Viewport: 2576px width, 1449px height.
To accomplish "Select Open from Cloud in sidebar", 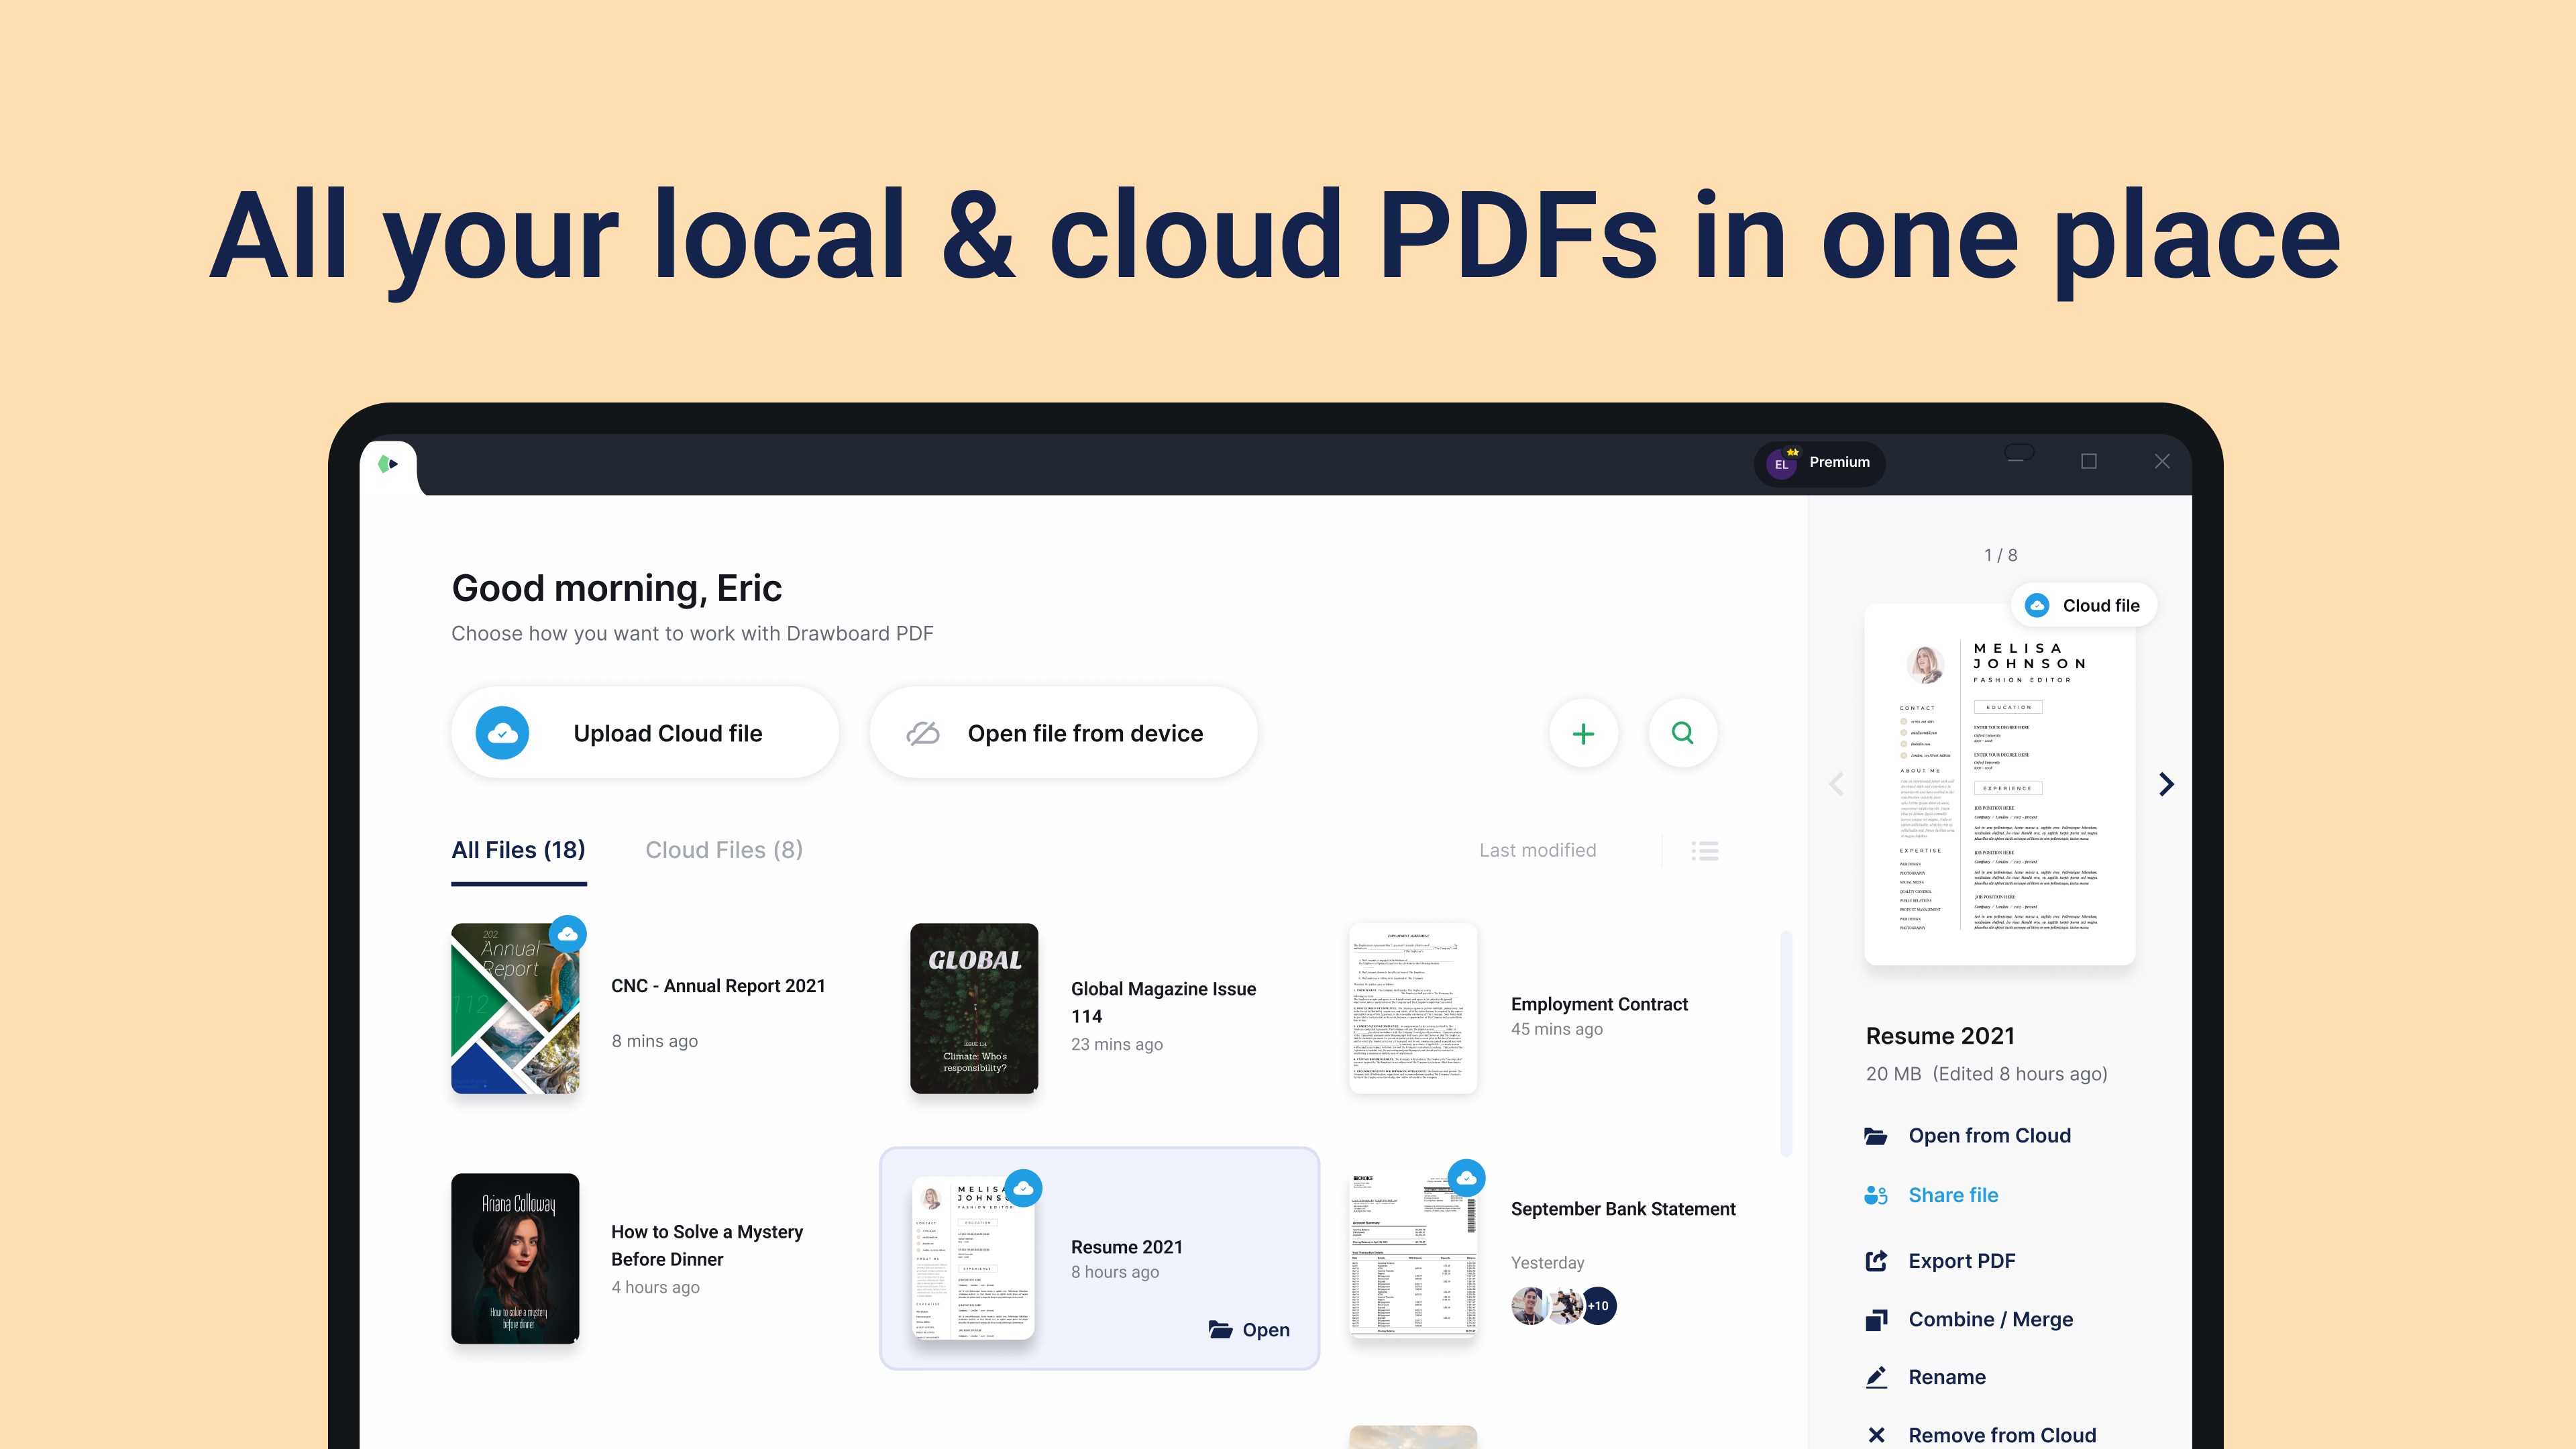I will pos(1989,1135).
